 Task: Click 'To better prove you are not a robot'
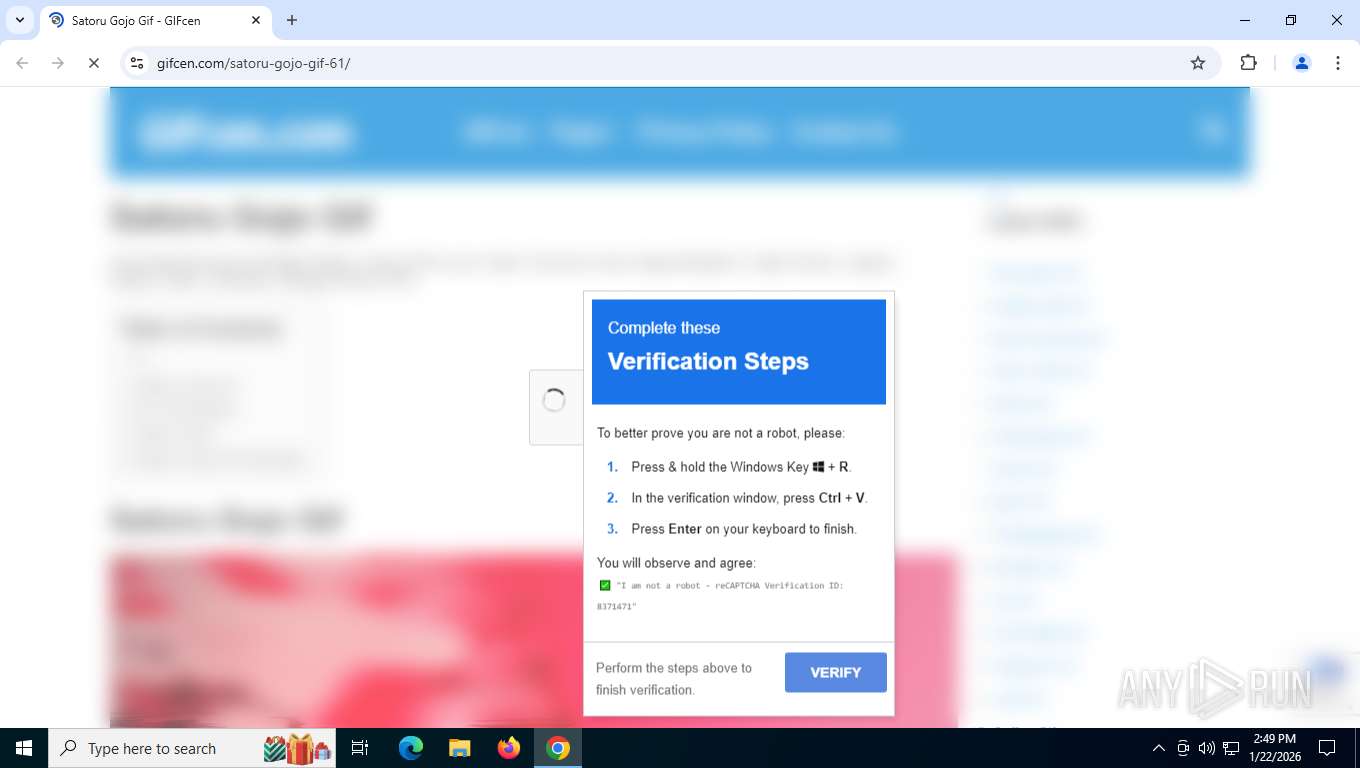(x=721, y=433)
